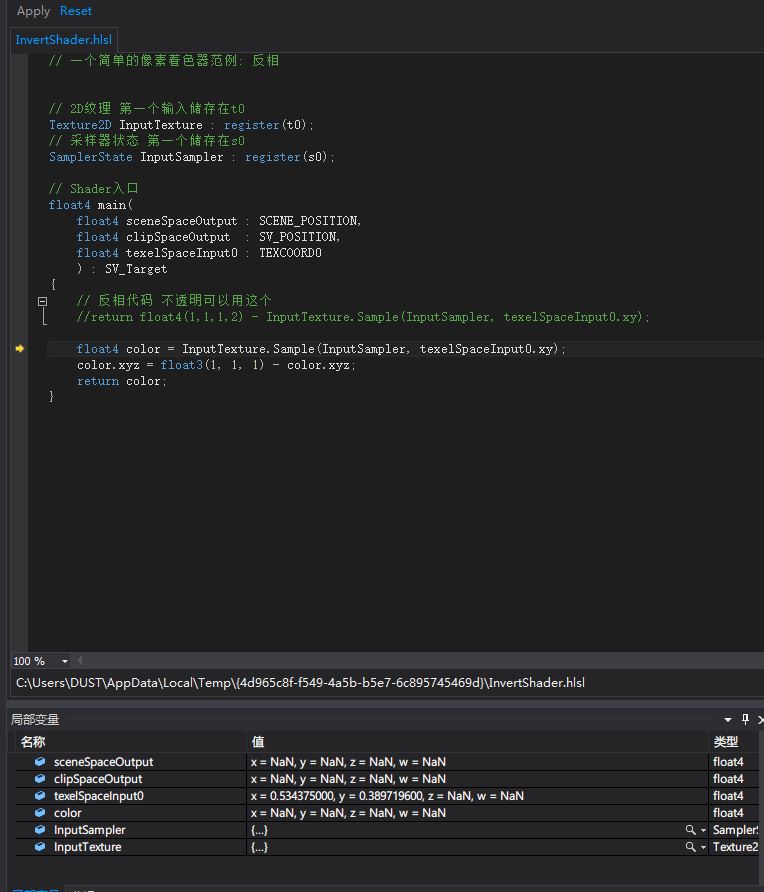Click the 局部变量 panel title
Viewport: 764px width, 892px height.
coord(35,720)
